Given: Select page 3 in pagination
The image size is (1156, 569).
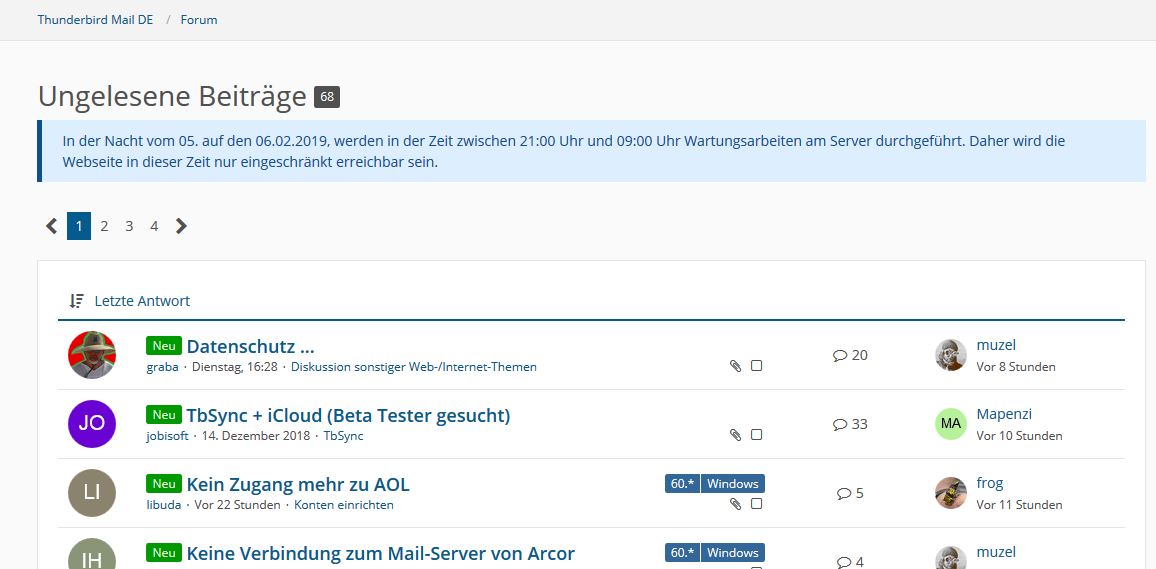Looking at the screenshot, I should (x=129, y=226).
